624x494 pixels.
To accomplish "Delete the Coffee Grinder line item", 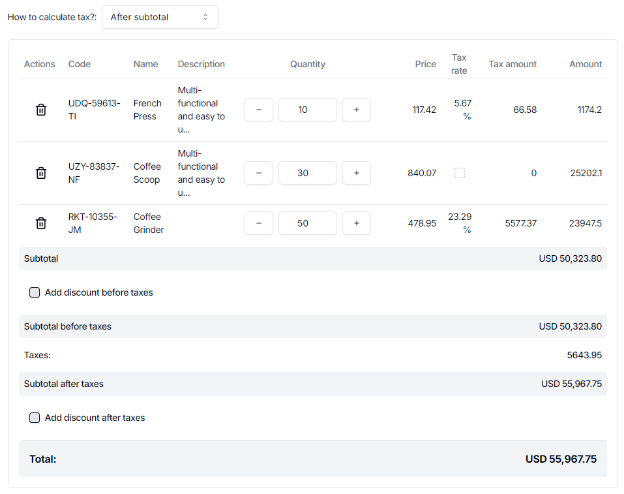I will (x=41, y=224).
